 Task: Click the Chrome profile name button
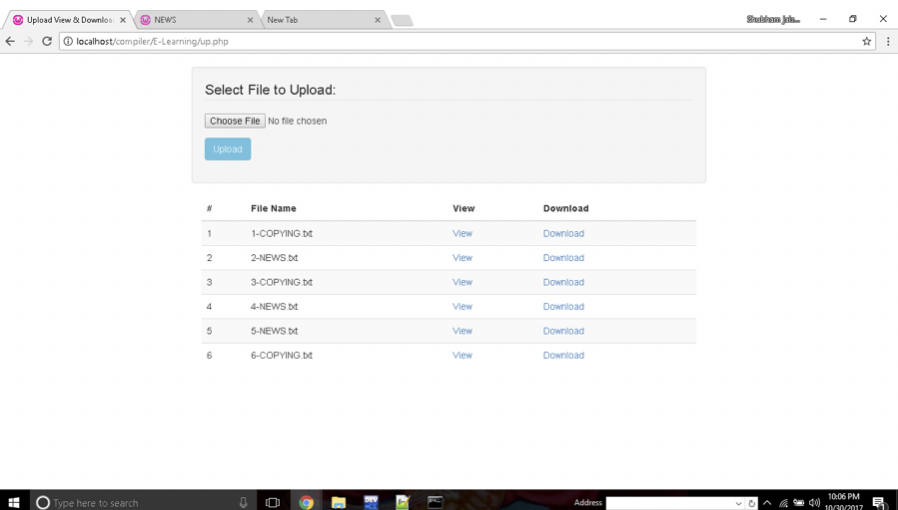pos(773,19)
